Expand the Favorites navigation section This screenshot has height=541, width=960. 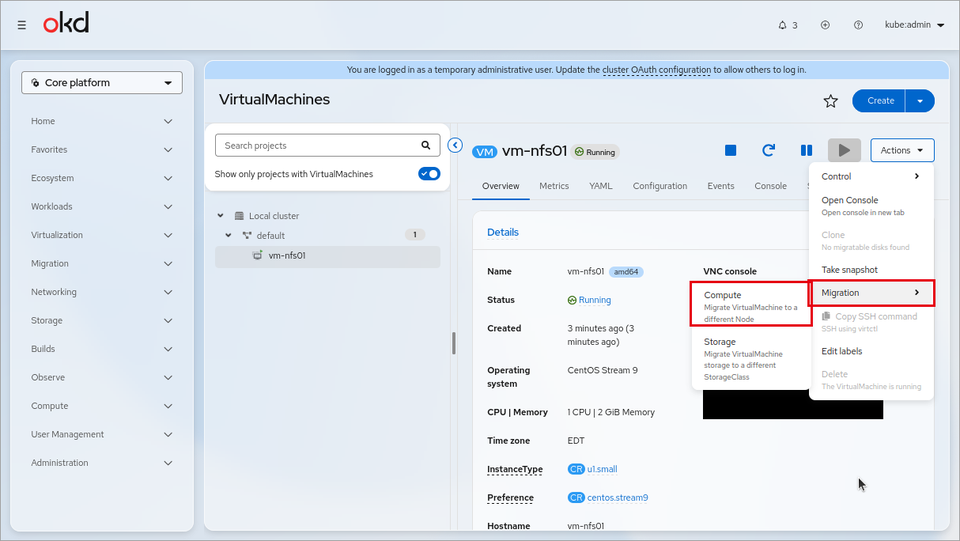click(102, 150)
